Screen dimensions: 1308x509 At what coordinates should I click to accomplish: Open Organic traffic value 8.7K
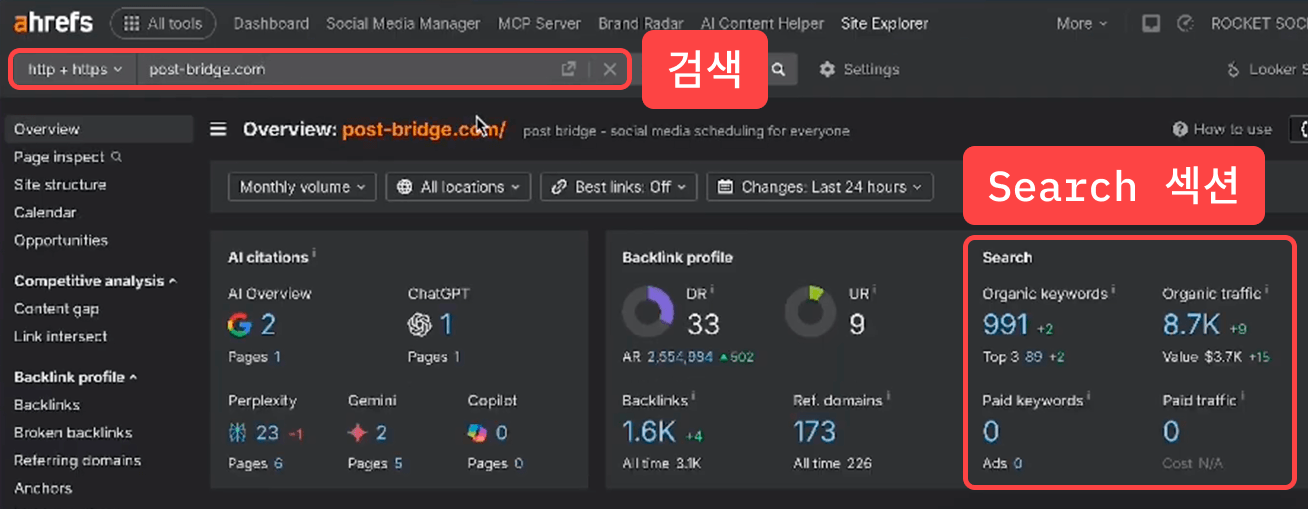pos(1191,324)
